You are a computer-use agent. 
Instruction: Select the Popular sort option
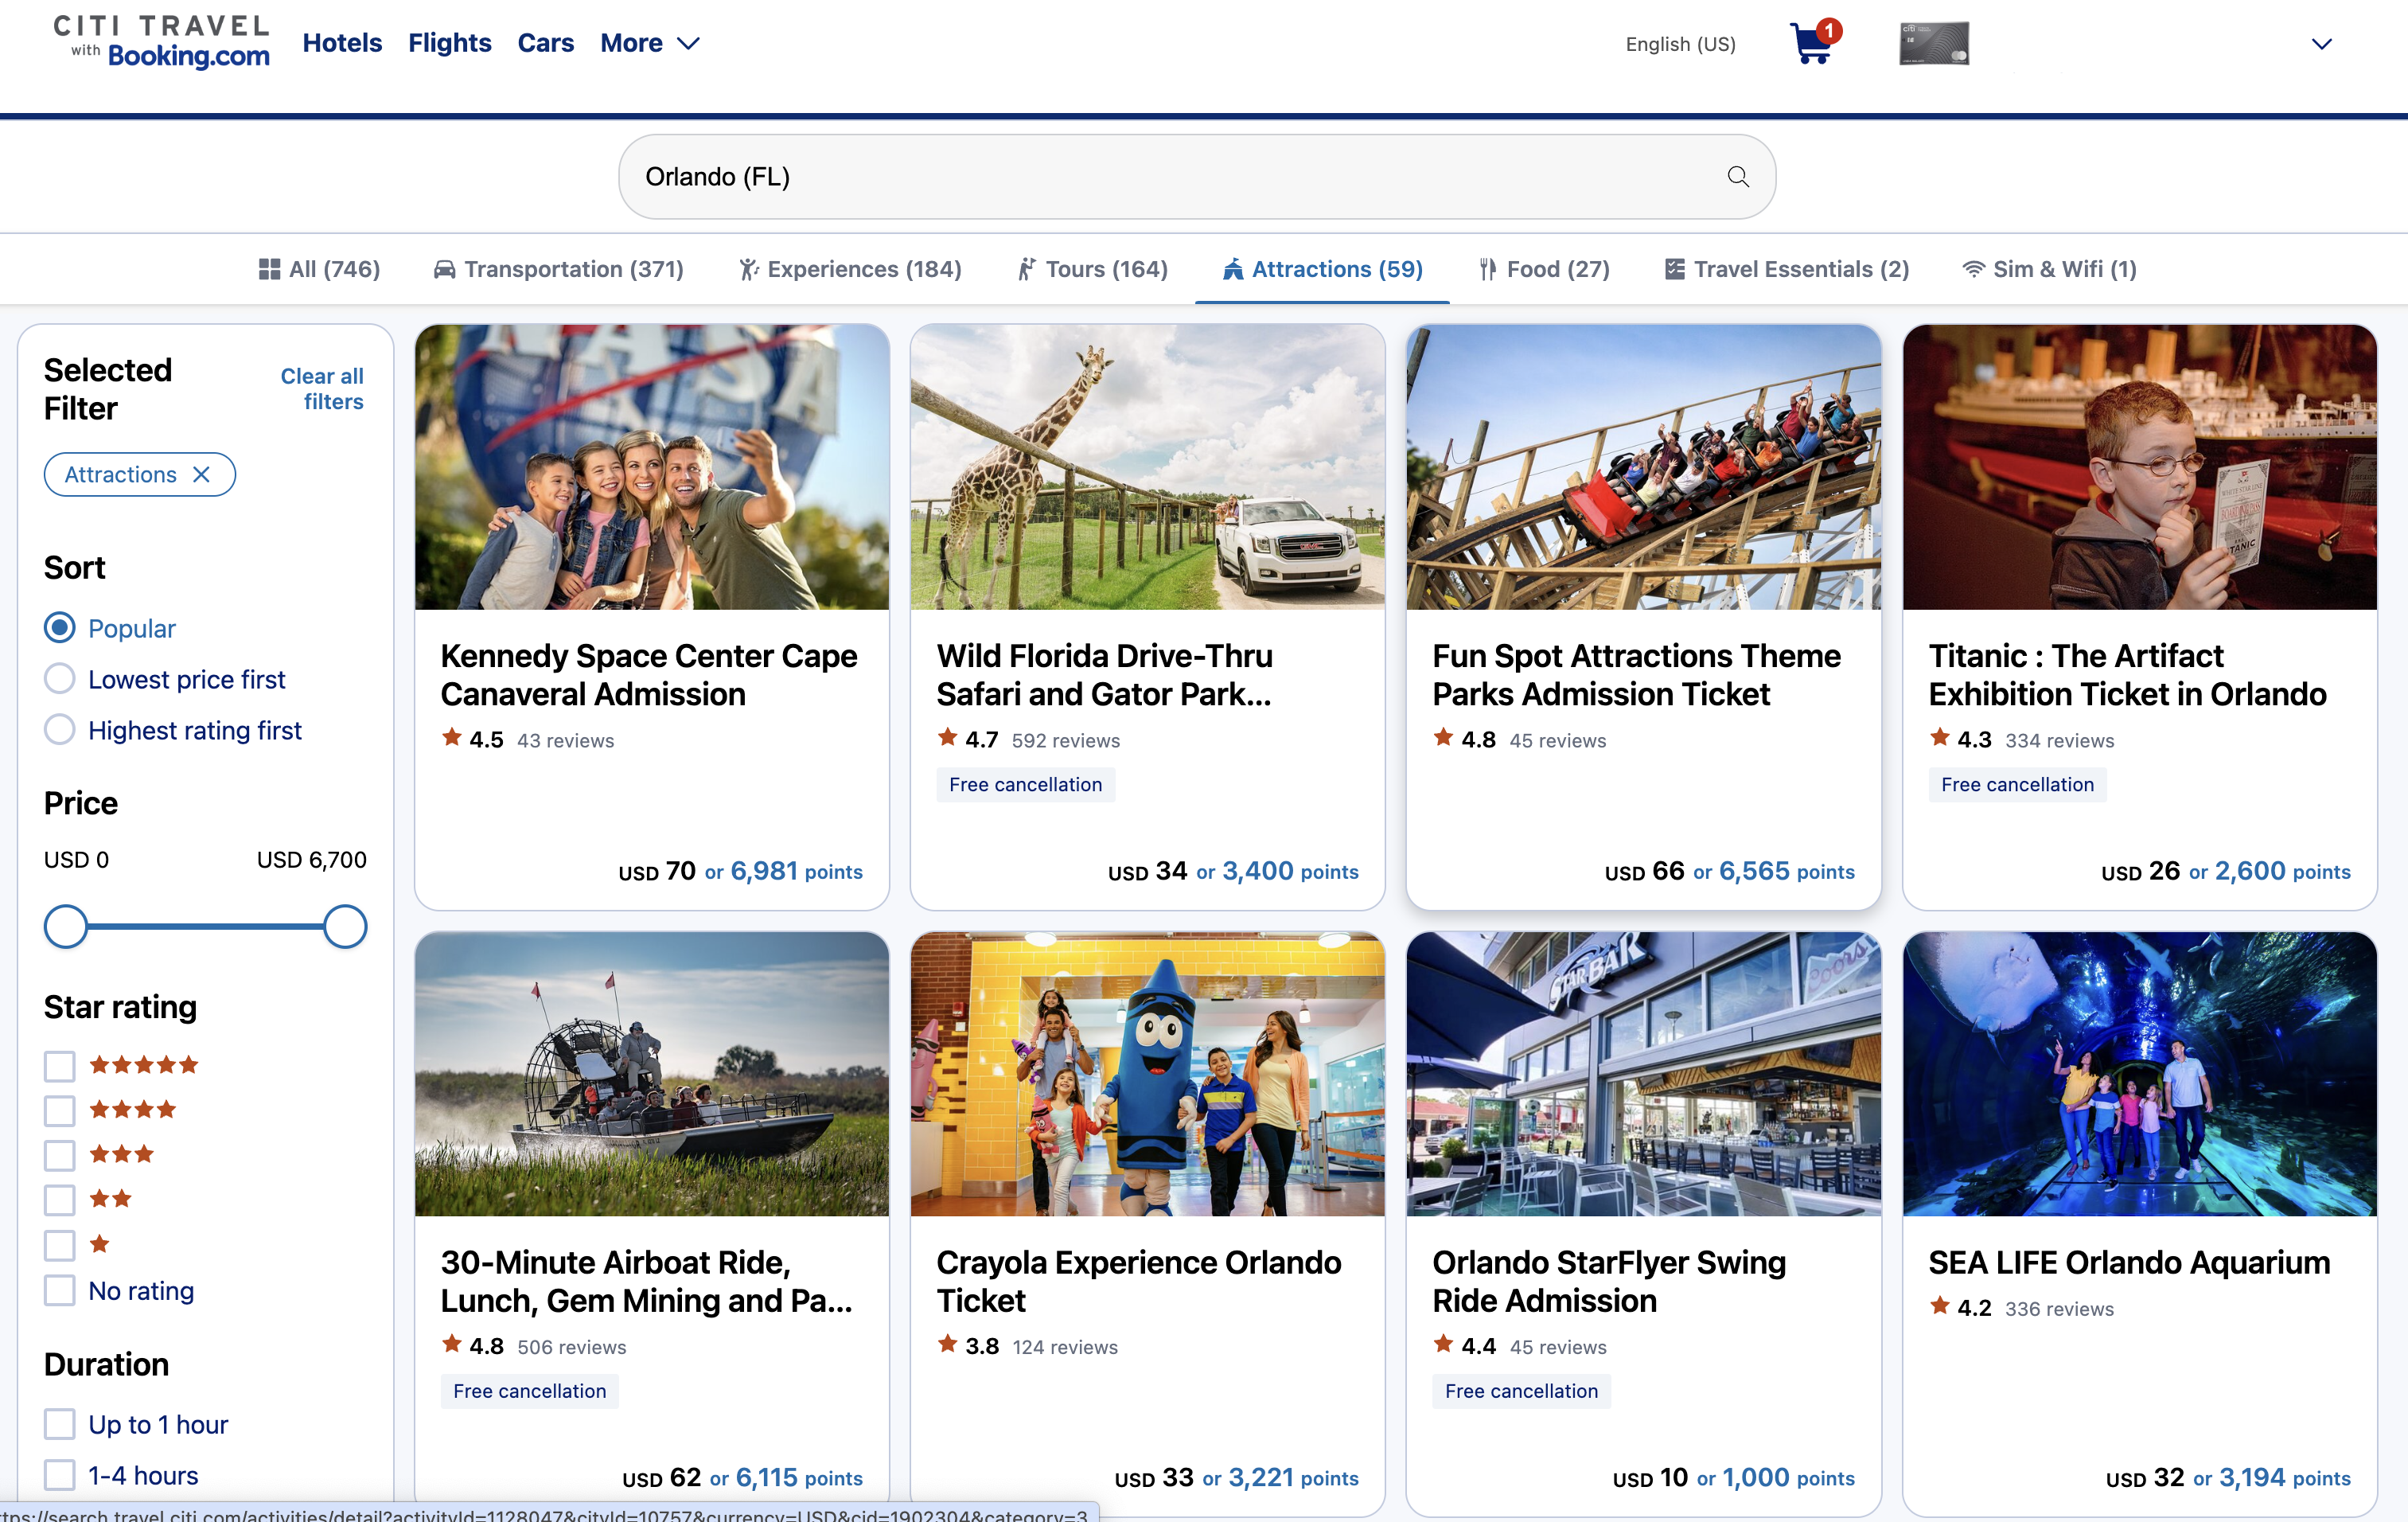pos(60,628)
